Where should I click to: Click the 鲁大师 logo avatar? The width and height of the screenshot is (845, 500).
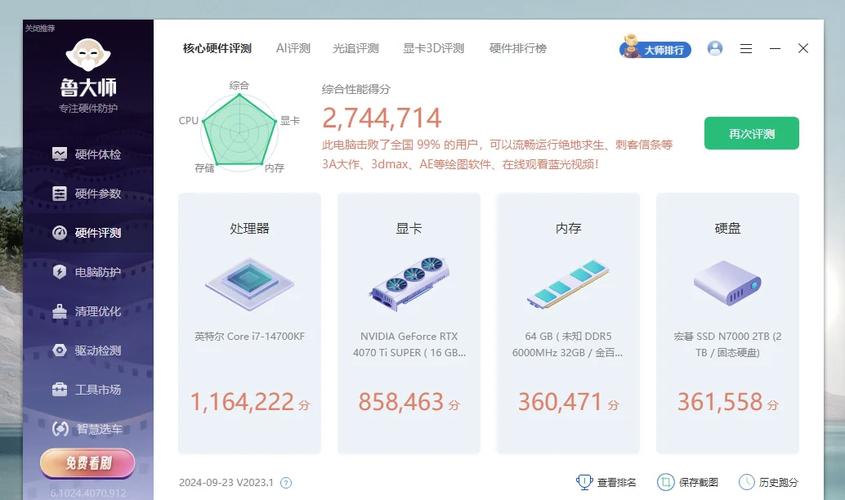[x=88, y=55]
